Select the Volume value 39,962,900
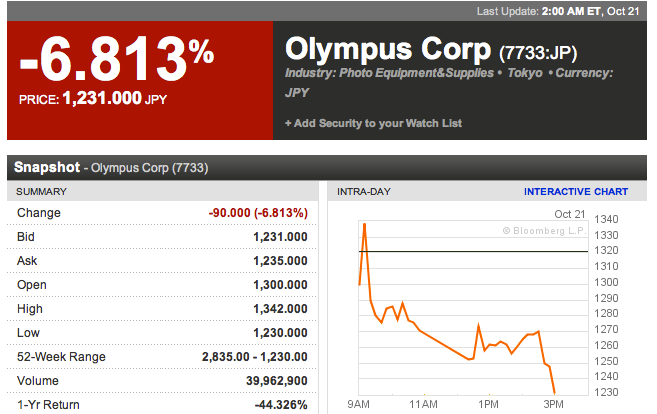This screenshot has width=657, height=414. click(277, 380)
